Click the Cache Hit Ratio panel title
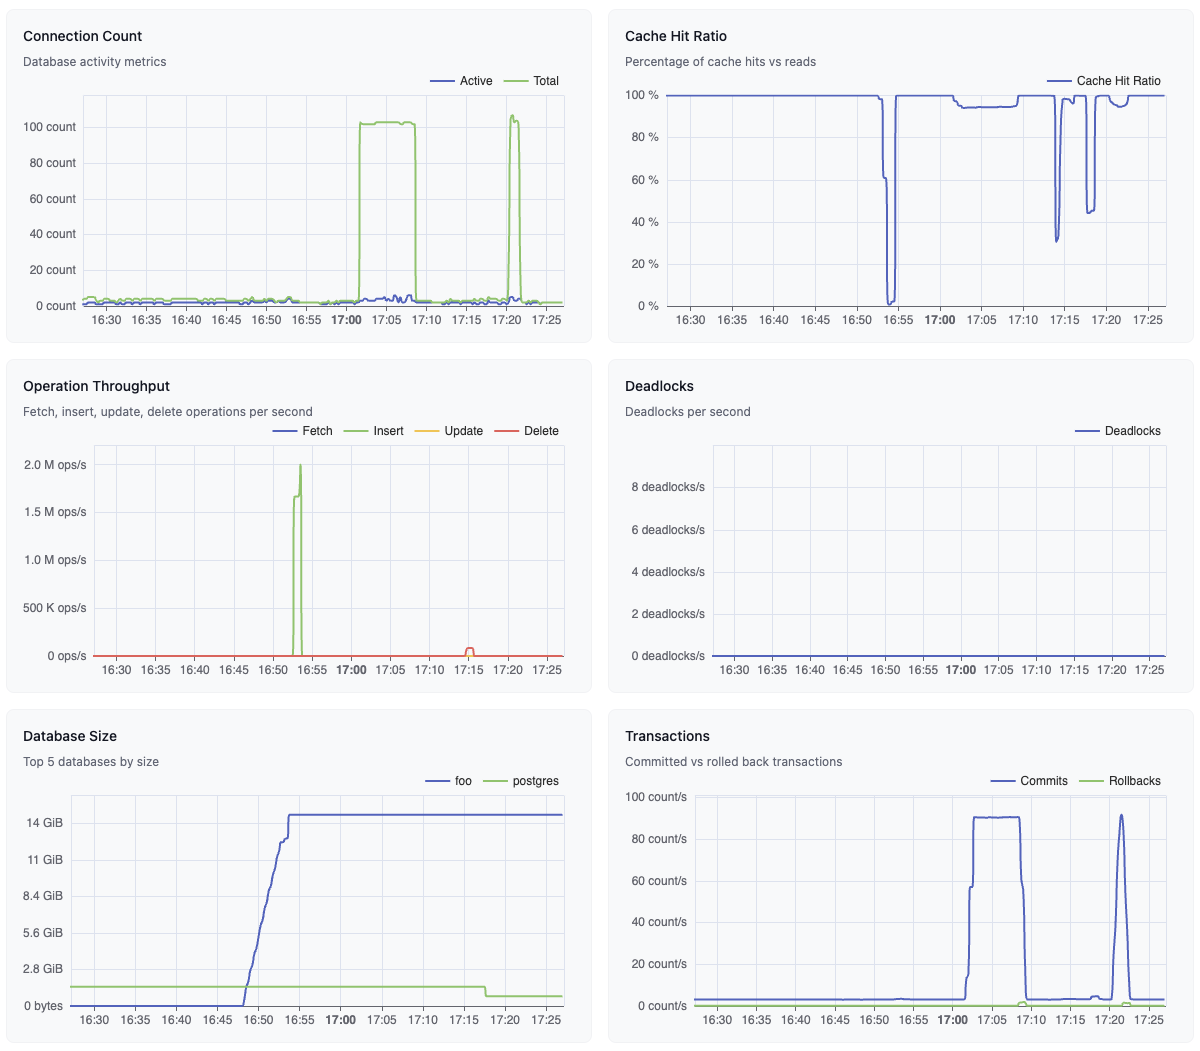 point(676,36)
